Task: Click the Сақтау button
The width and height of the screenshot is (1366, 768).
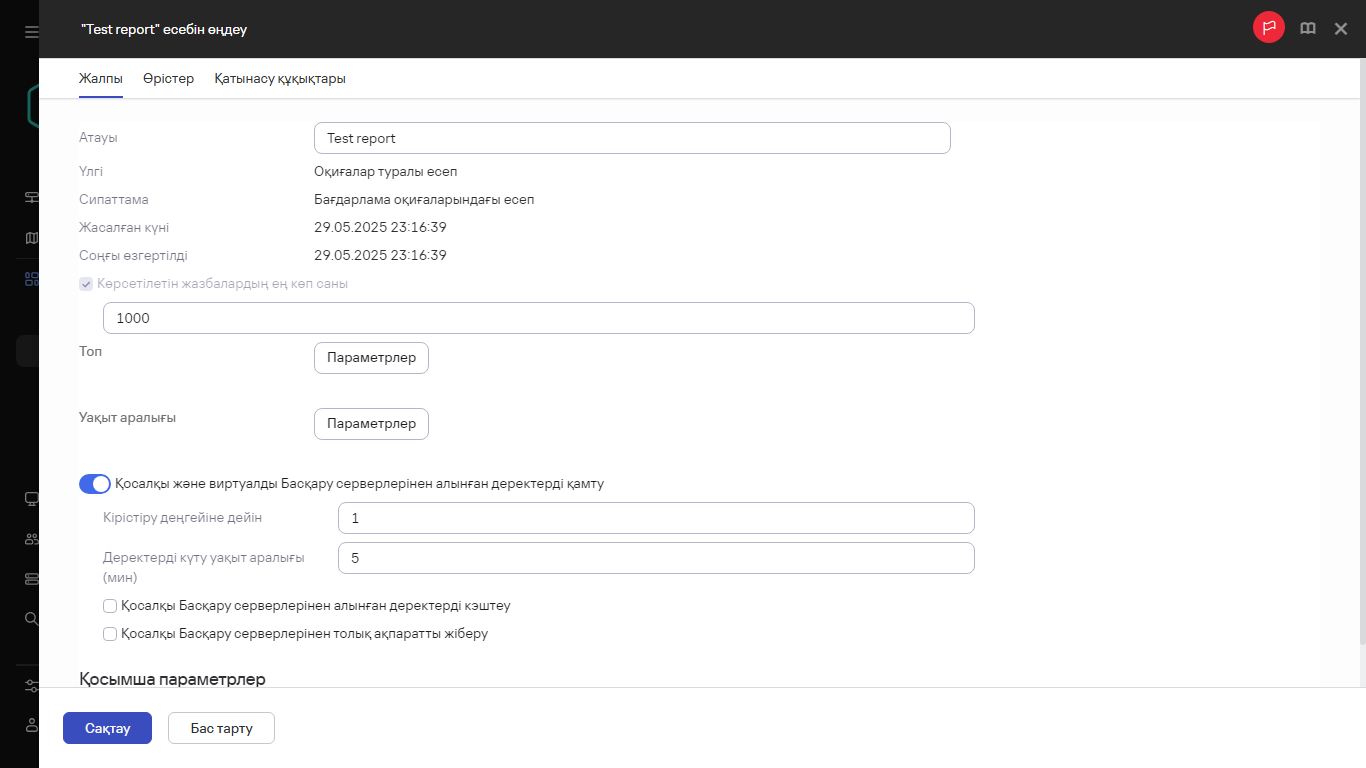Action: click(x=107, y=728)
